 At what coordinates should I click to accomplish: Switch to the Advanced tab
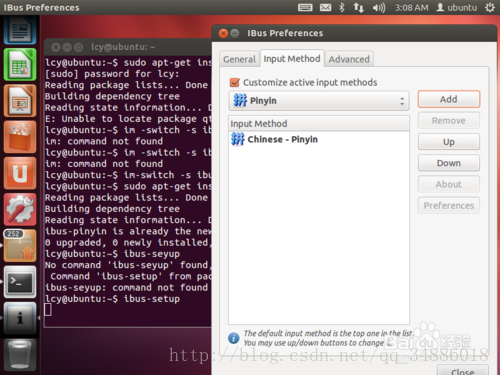coord(349,59)
